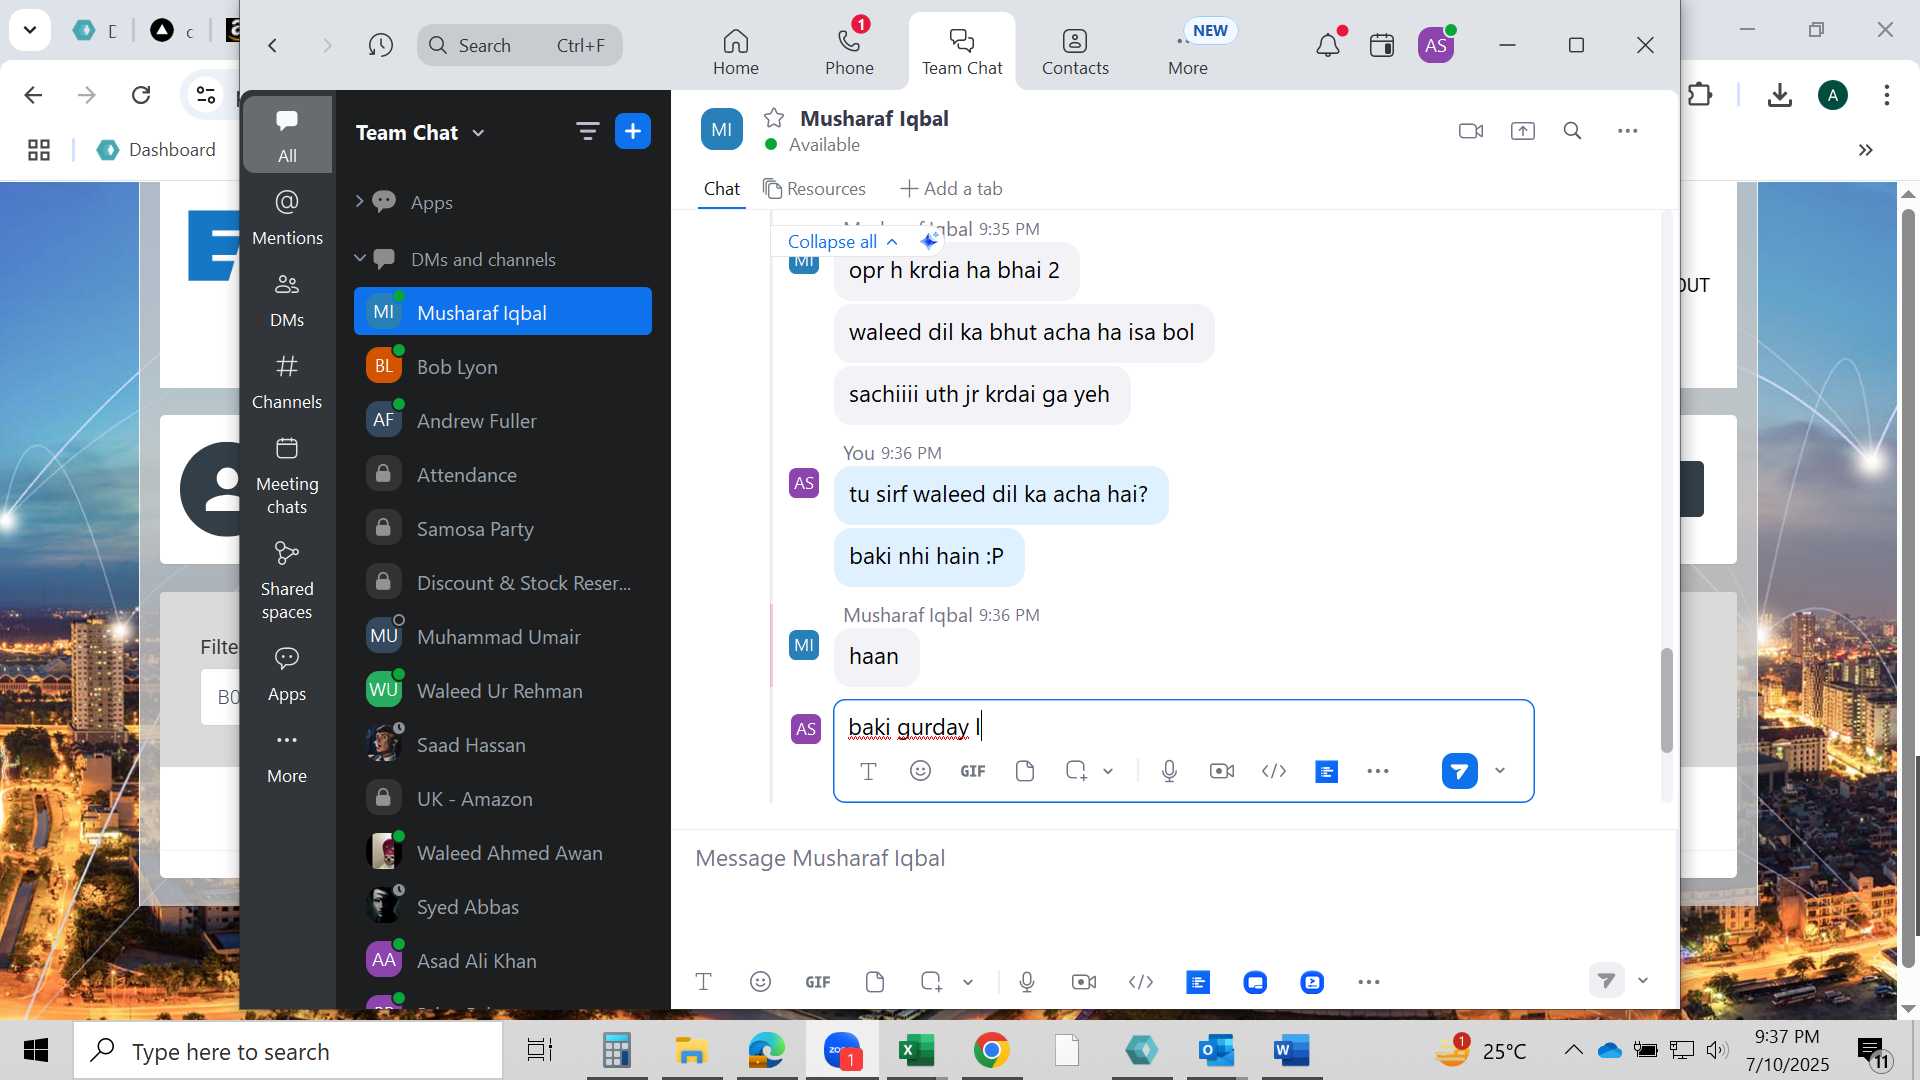Open Shared spaces in the sidebar
1920x1080 pixels.
pyautogui.click(x=287, y=580)
